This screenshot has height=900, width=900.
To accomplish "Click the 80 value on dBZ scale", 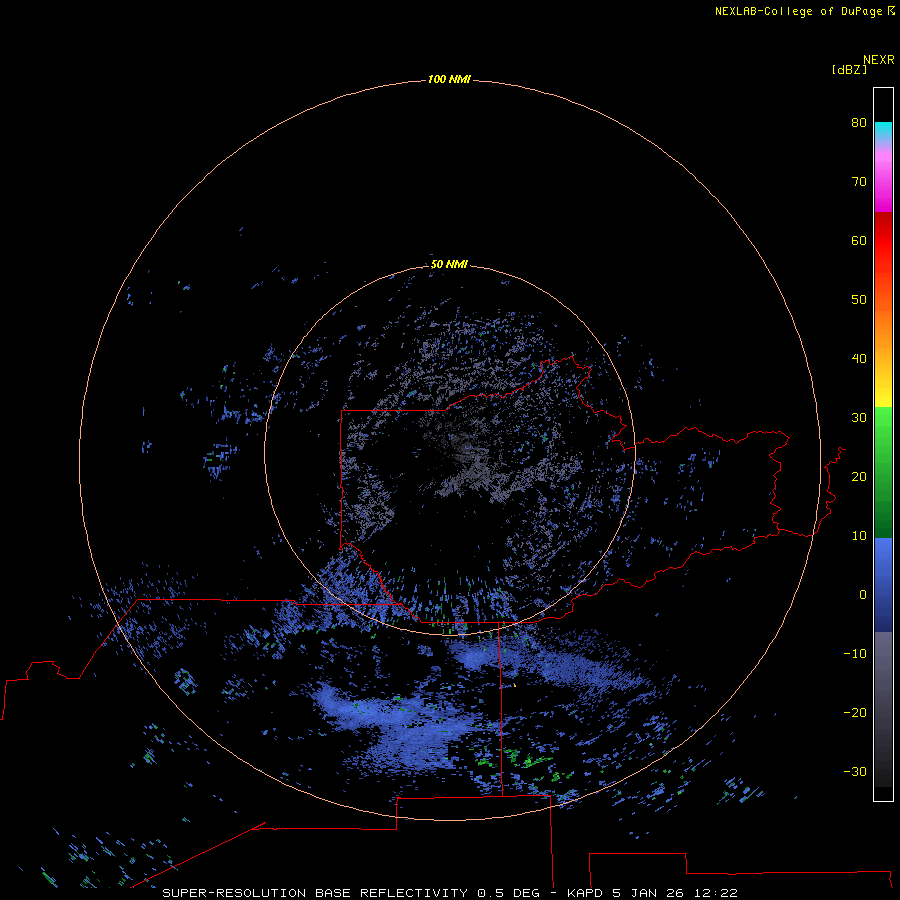I will tap(859, 122).
